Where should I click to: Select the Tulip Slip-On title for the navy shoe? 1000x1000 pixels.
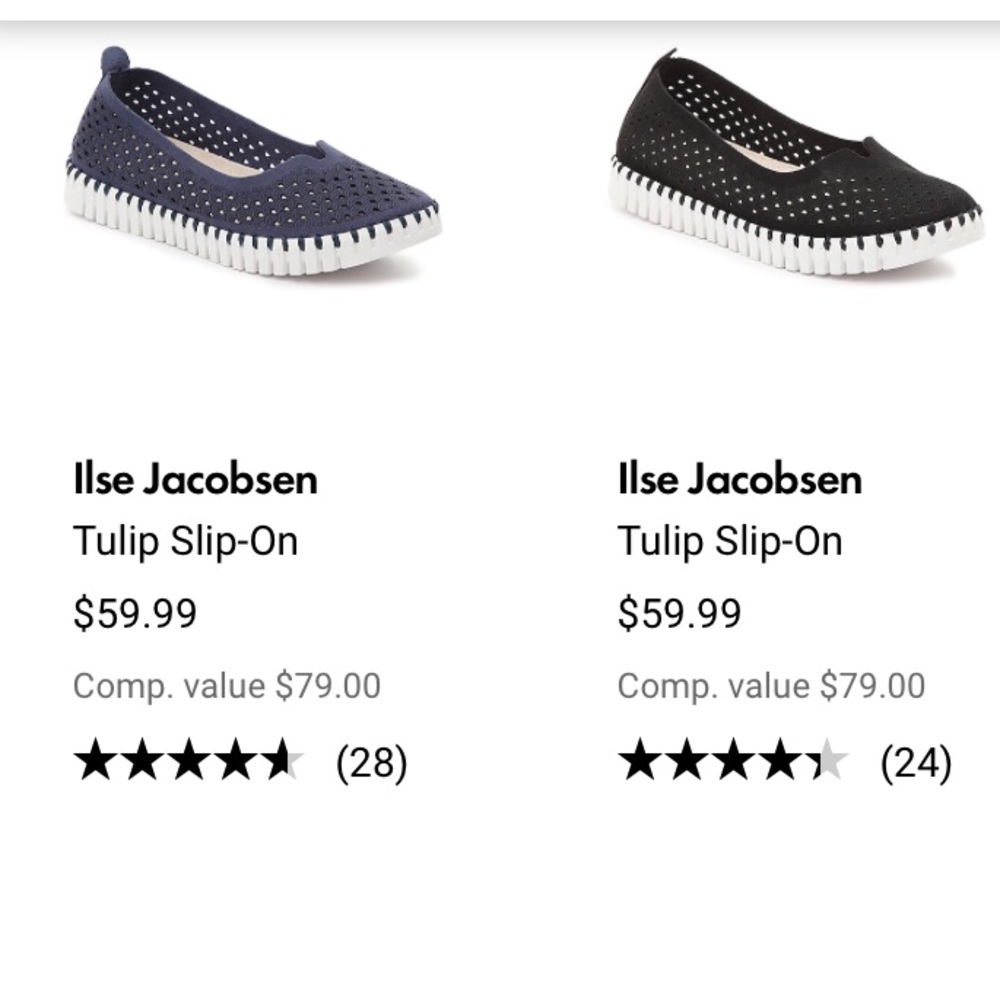(x=186, y=541)
